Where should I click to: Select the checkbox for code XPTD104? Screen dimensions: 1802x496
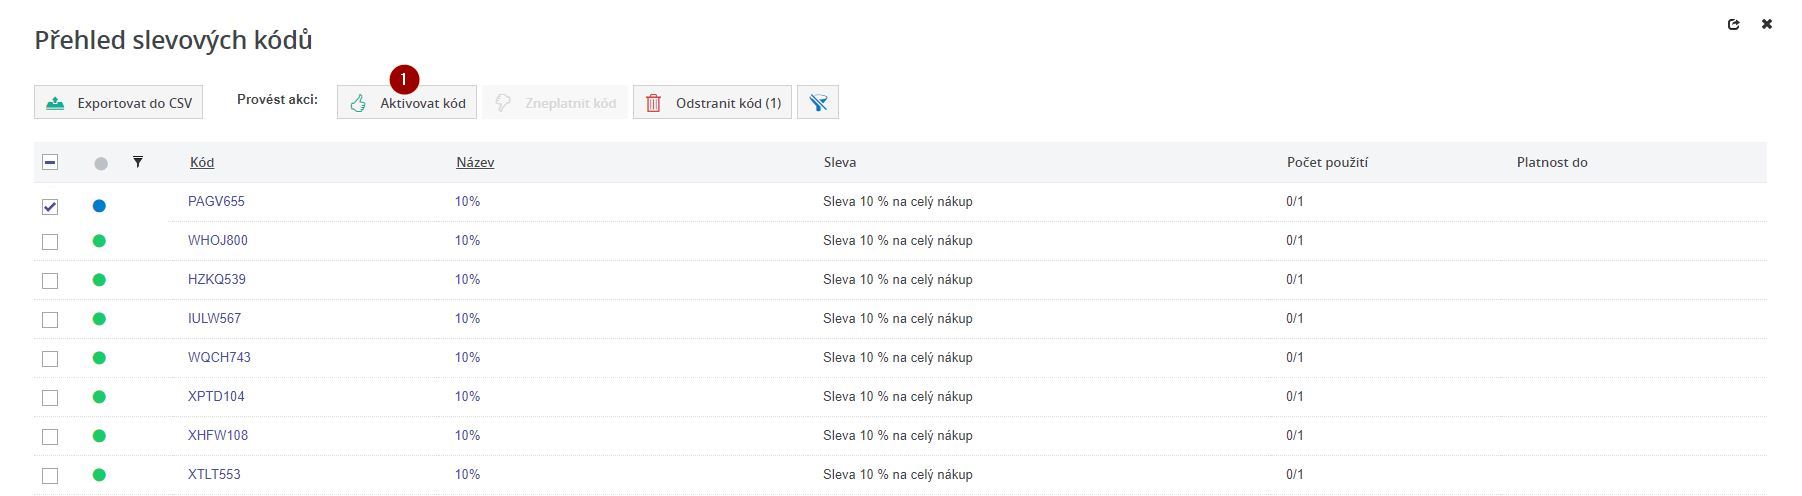(50, 398)
